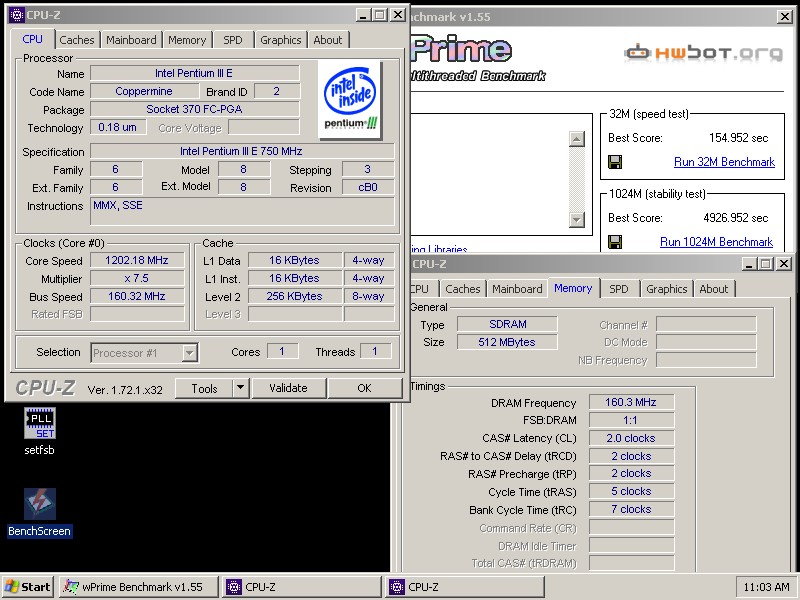
Task: Click the Multiplier value x 7.5
Action: 137,279
